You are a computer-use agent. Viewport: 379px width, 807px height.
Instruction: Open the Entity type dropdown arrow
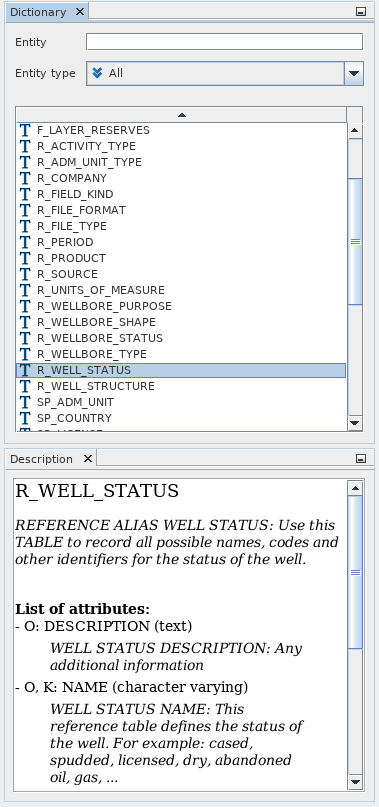(353, 73)
